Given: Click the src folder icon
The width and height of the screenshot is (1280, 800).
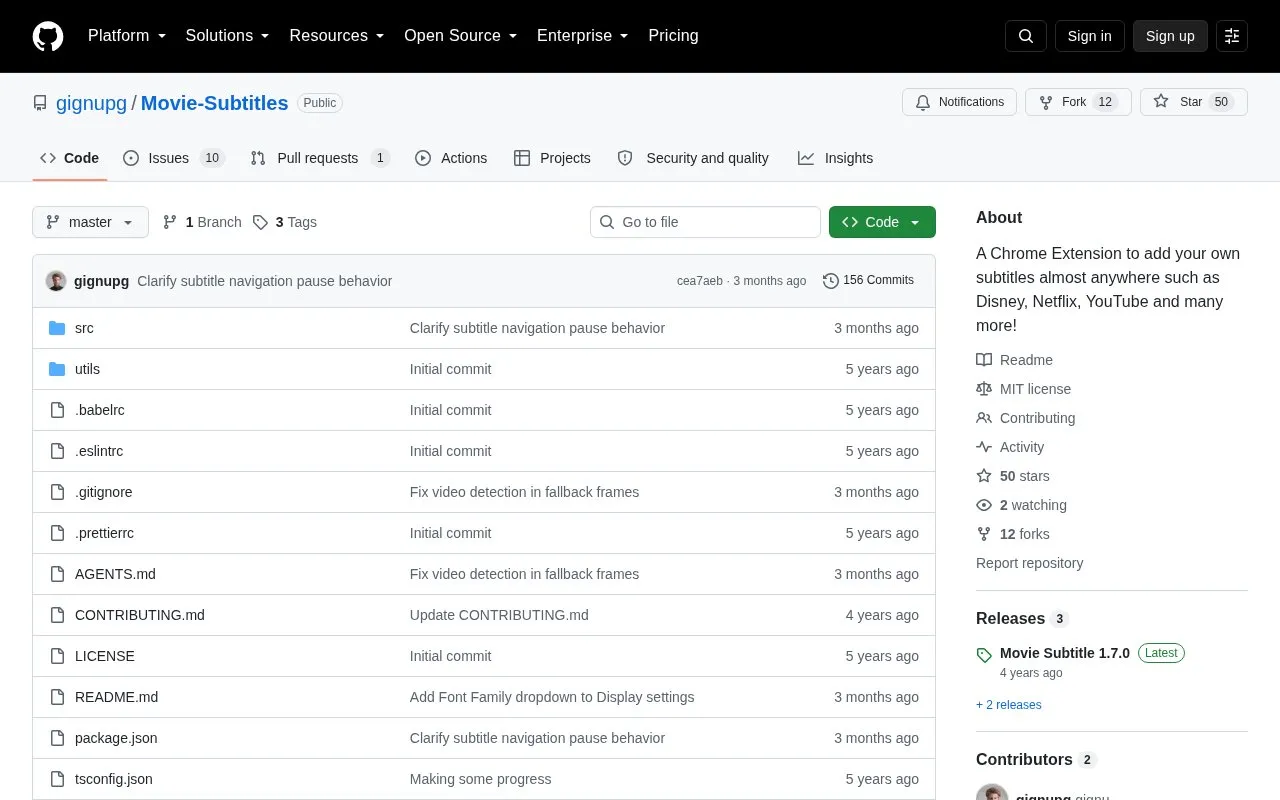Looking at the screenshot, I should coord(57,328).
